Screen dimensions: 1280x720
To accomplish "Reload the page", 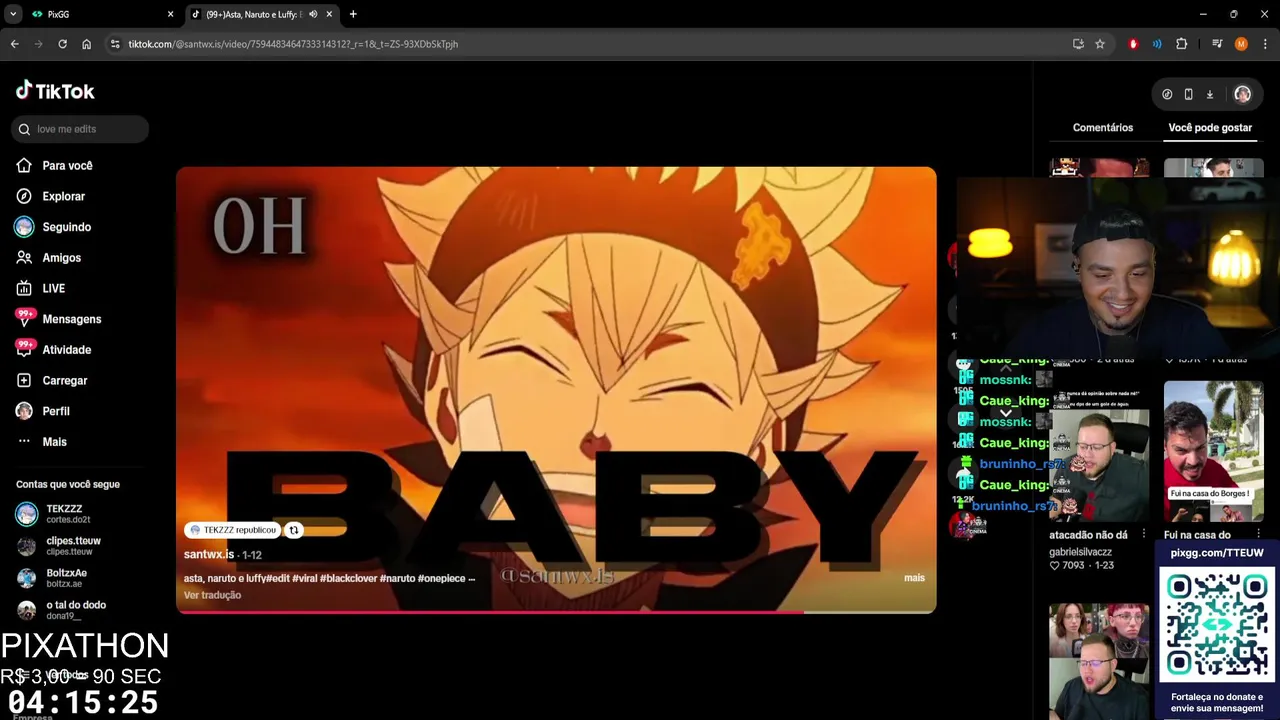I will pos(62,44).
